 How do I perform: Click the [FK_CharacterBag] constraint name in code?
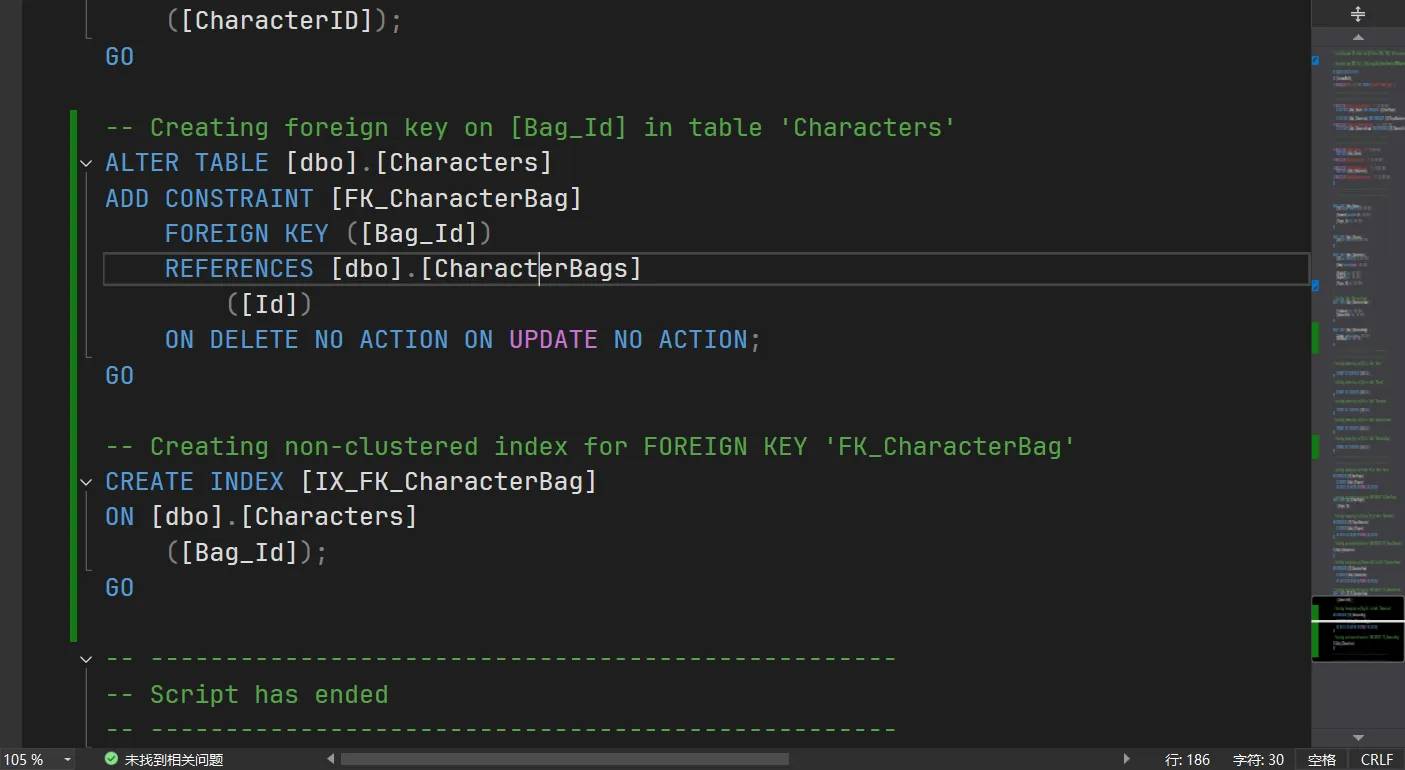click(455, 199)
